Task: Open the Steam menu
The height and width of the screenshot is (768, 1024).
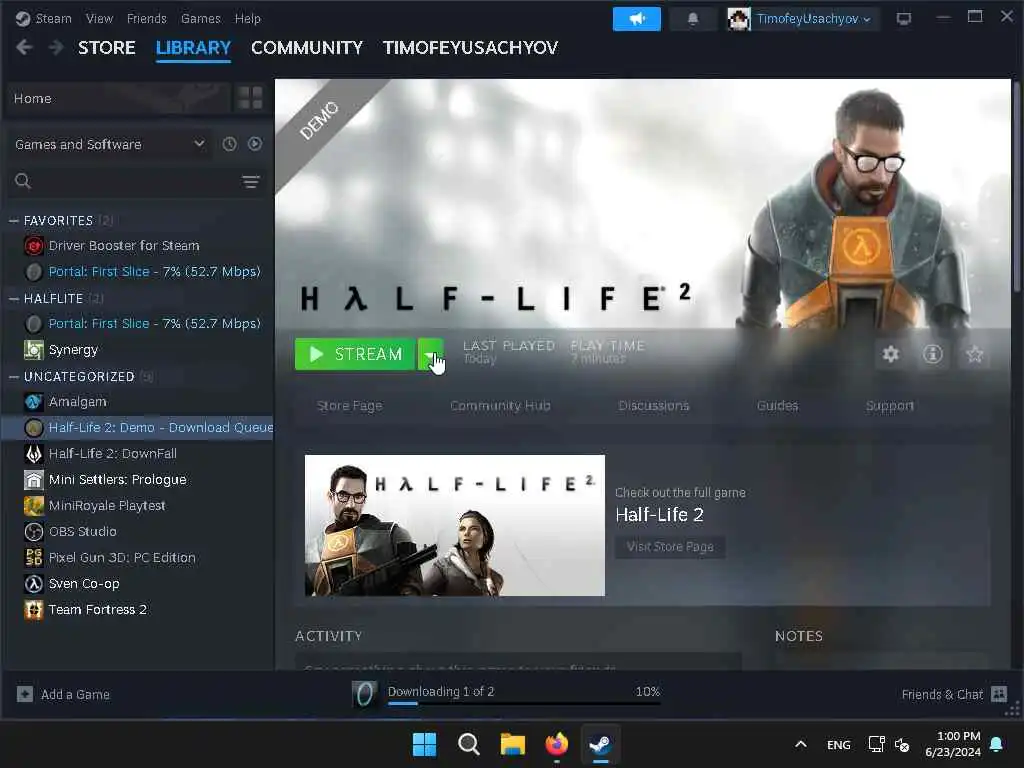Action: click(x=54, y=18)
